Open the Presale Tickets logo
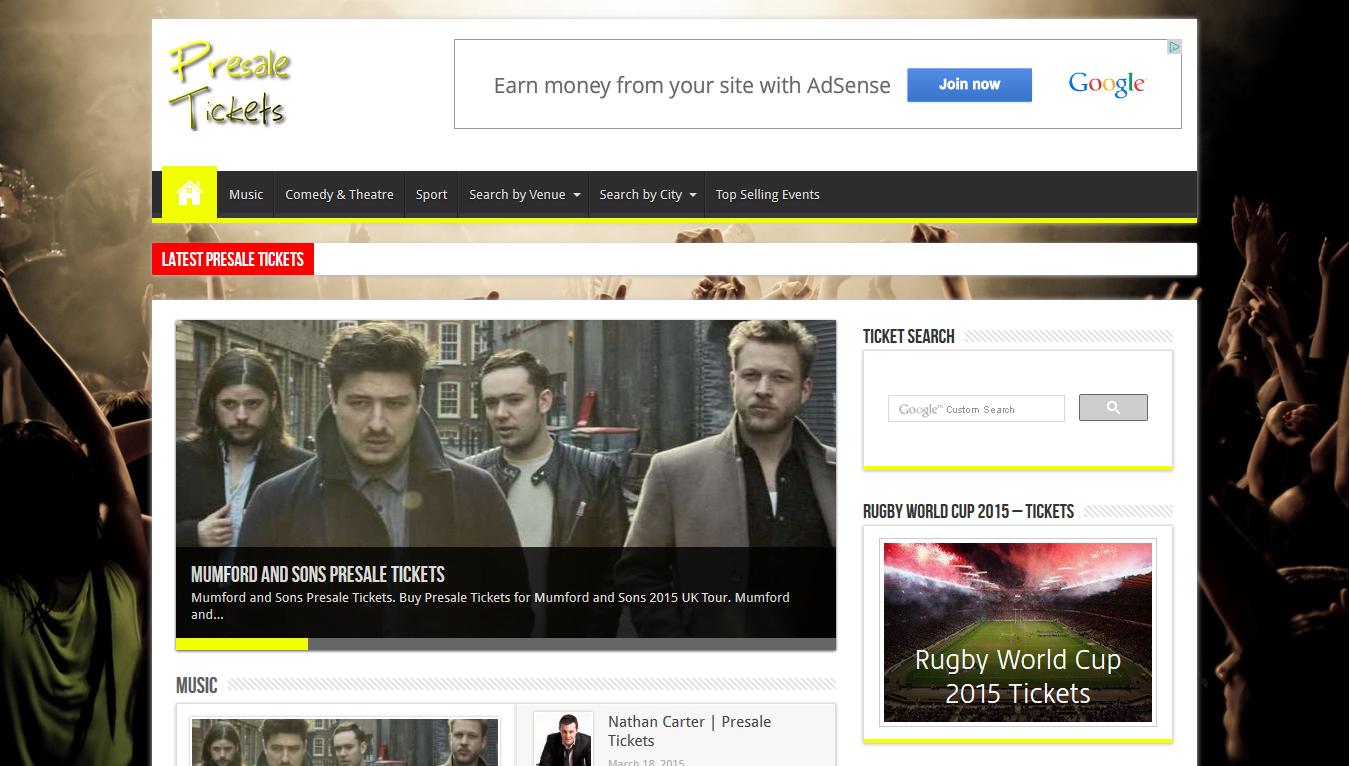Viewport: 1350px width, 766px height. (x=229, y=86)
